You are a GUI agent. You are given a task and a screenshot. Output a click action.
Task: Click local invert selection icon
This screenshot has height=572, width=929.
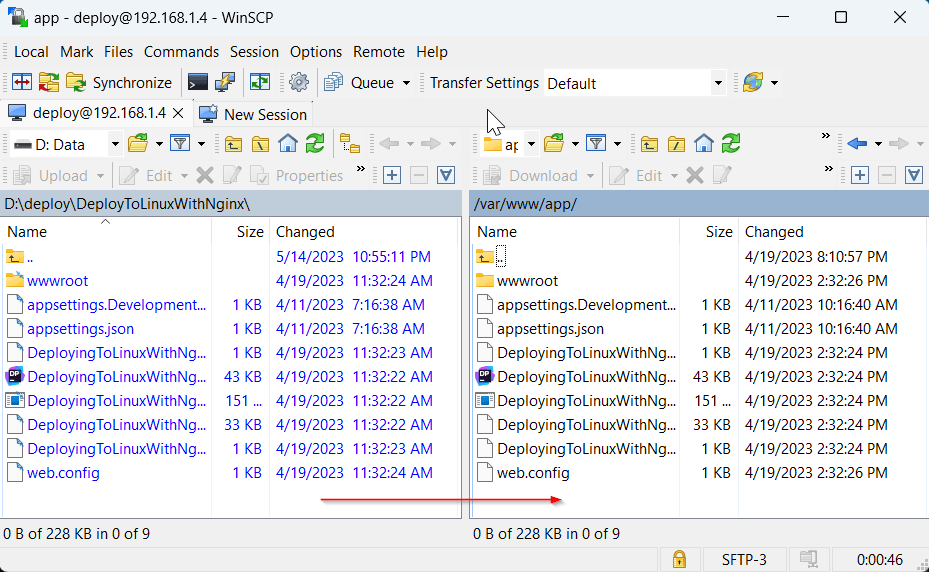click(x=446, y=175)
